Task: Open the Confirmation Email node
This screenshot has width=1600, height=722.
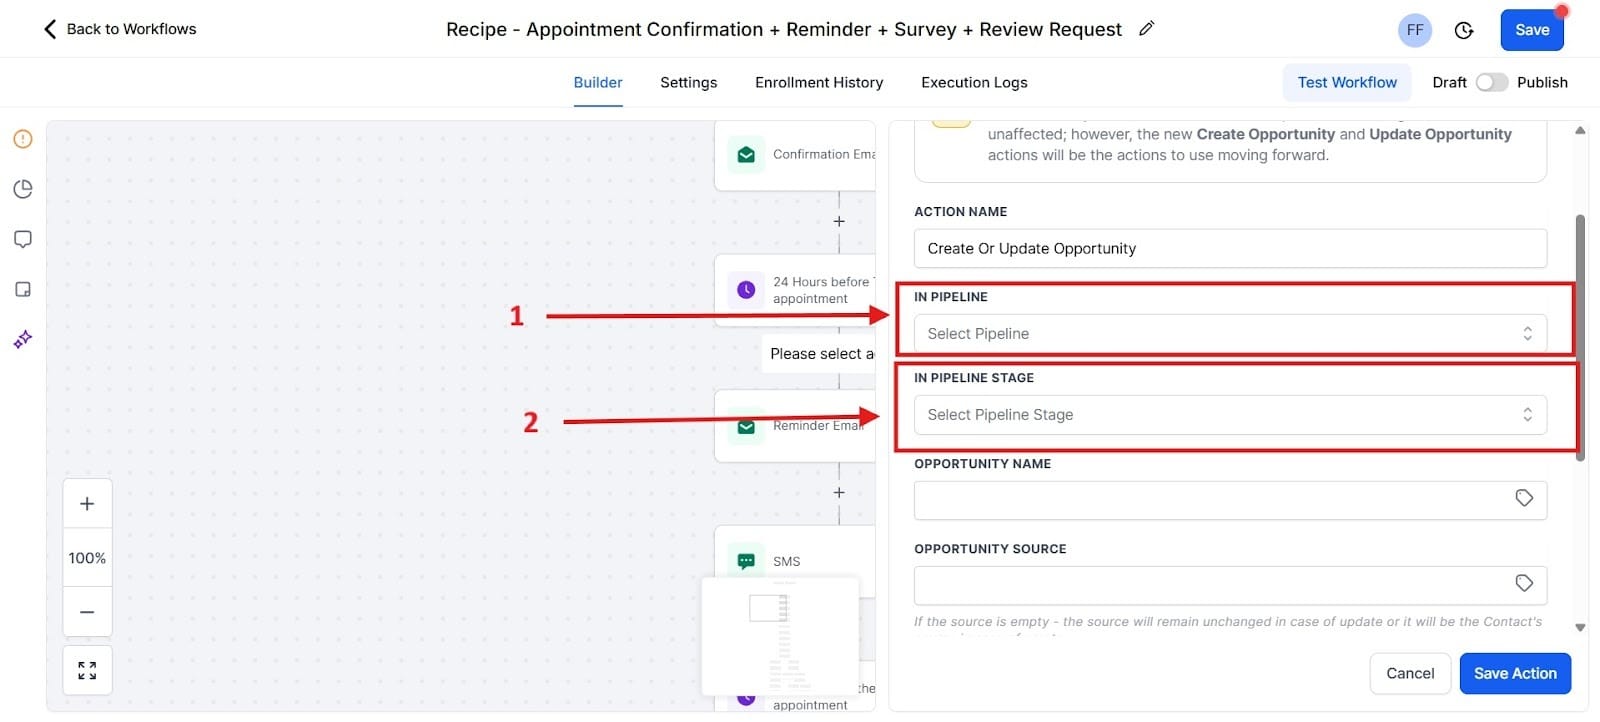Action: click(x=746, y=154)
